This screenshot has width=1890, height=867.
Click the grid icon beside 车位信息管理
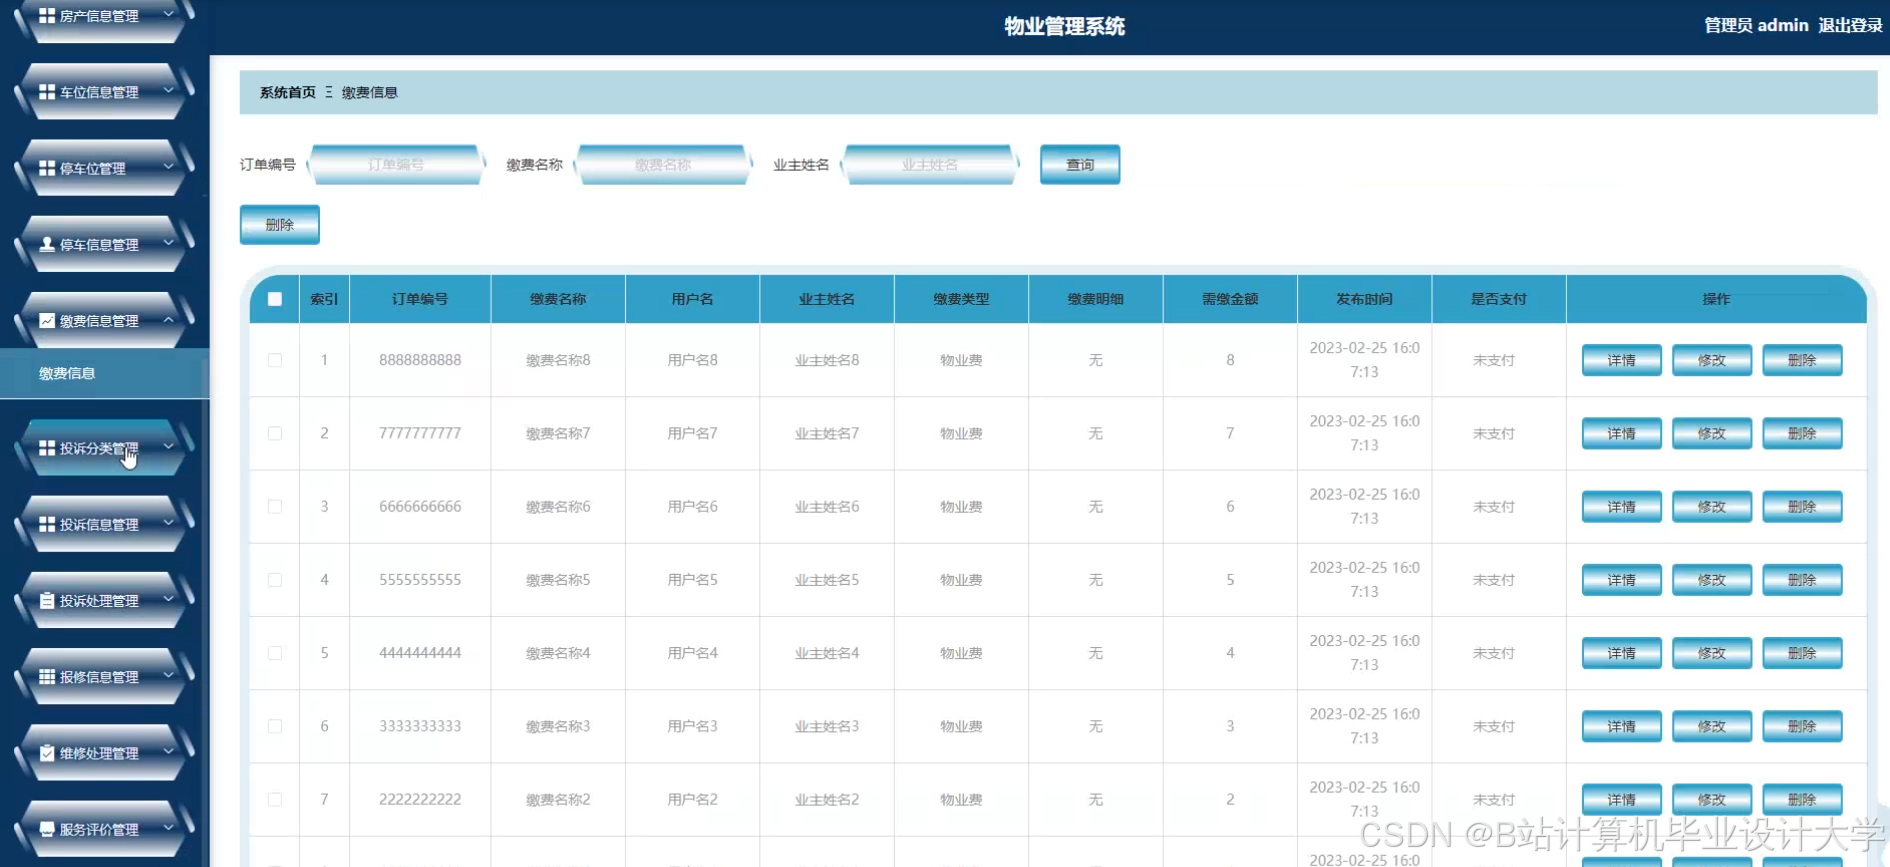(47, 92)
